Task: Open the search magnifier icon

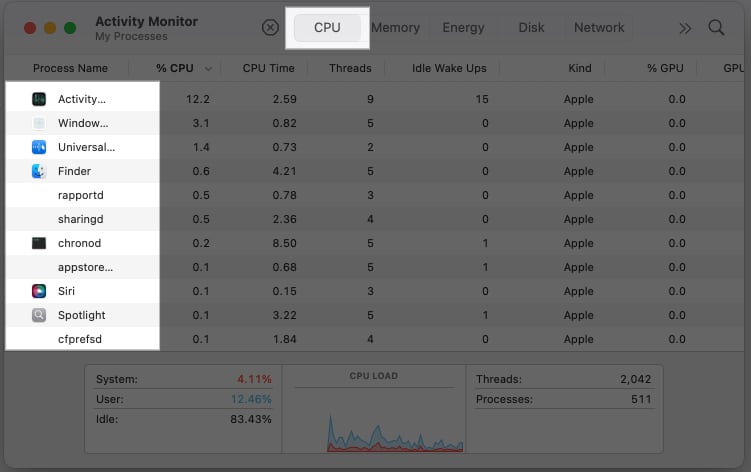Action: pyautogui.click(x=716, y=28)
